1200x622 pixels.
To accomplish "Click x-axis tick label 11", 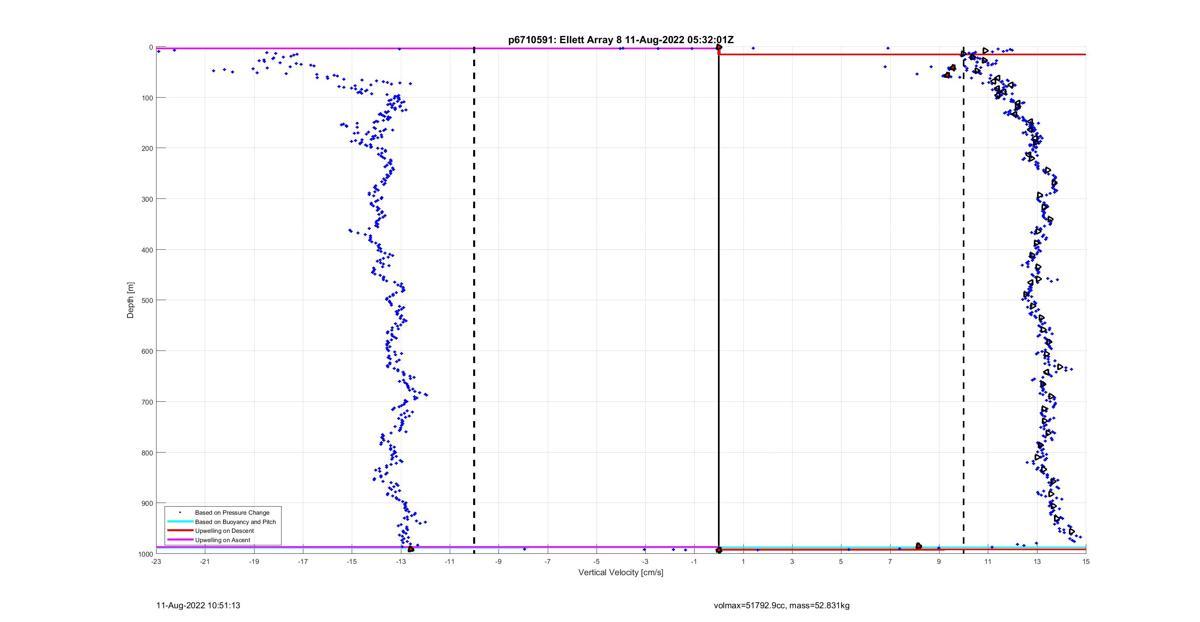I will pos(988,561).
